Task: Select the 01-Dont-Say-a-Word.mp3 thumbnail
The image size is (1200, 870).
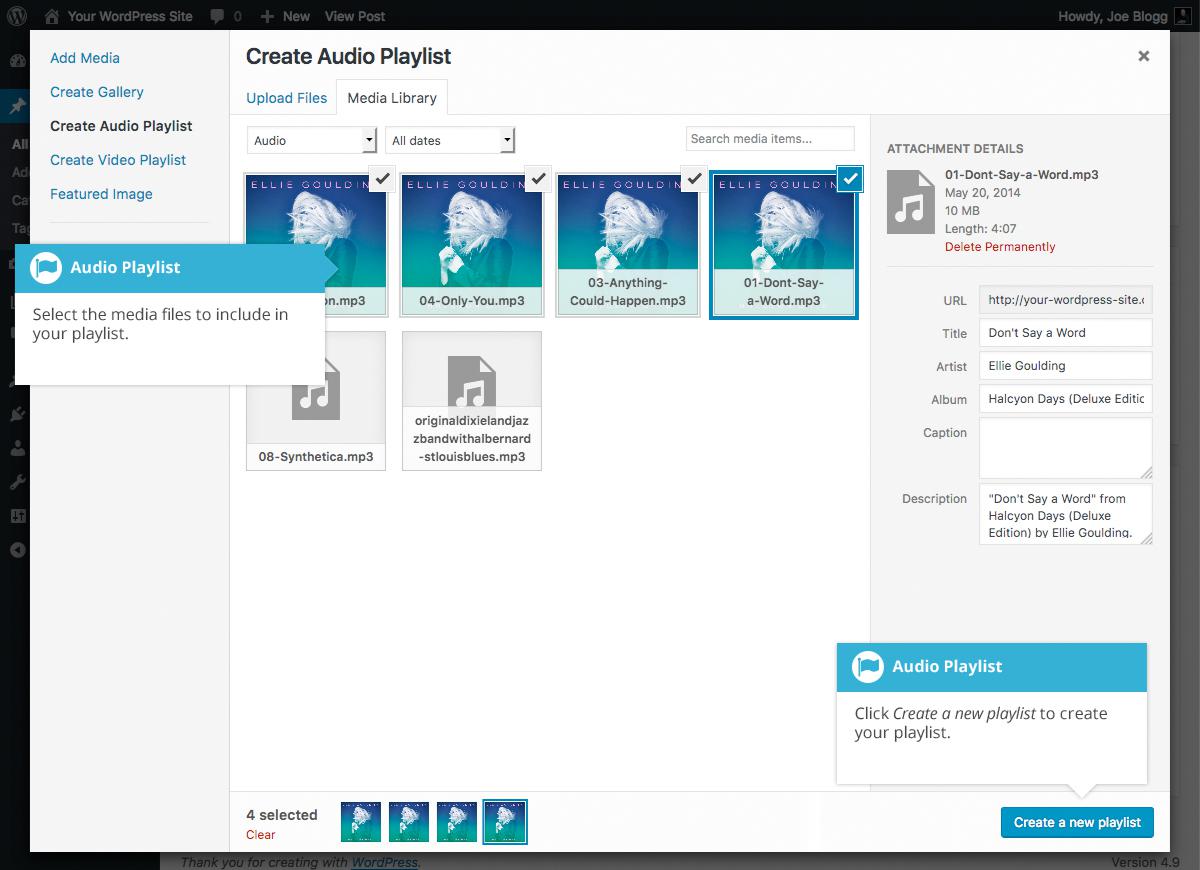Action: tap(784, 245)
